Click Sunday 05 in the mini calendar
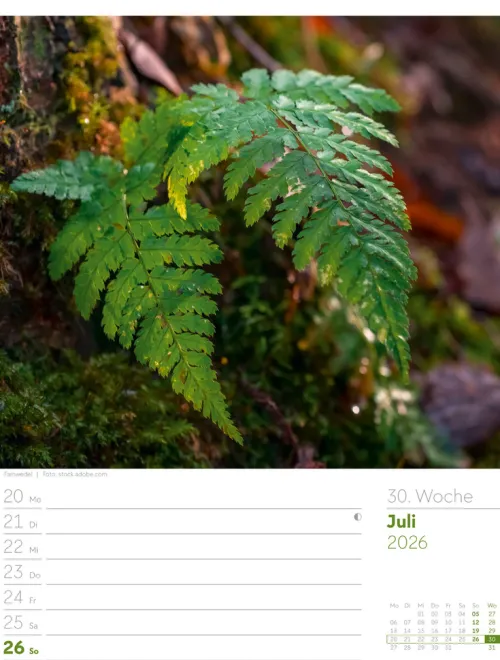This screenshot has height=660, width=500. coord(476,614)
